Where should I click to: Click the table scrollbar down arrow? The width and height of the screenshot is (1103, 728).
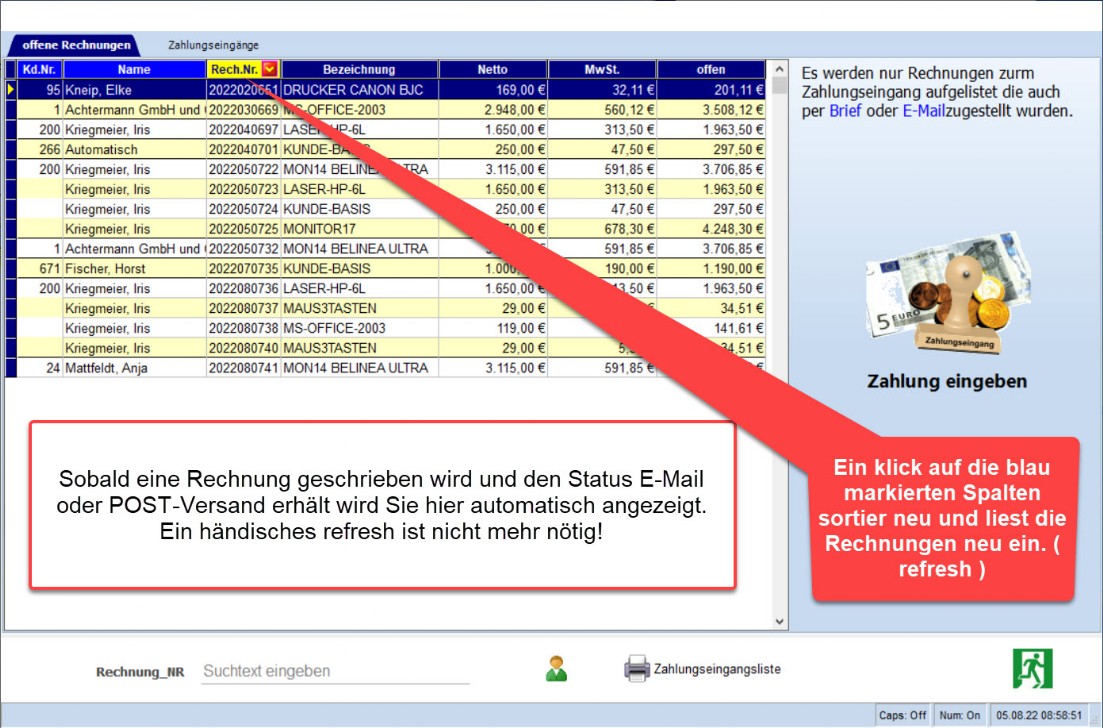pos(780,621)
